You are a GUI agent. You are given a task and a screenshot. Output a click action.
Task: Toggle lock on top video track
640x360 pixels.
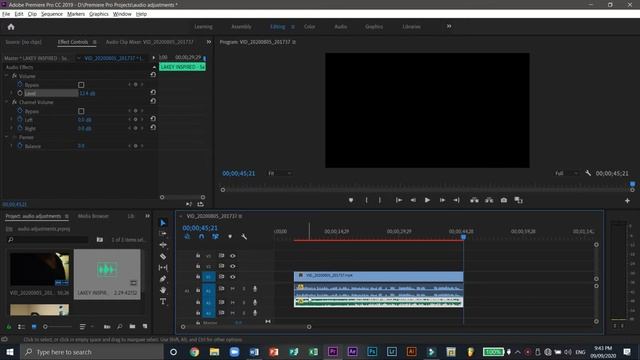198,256
